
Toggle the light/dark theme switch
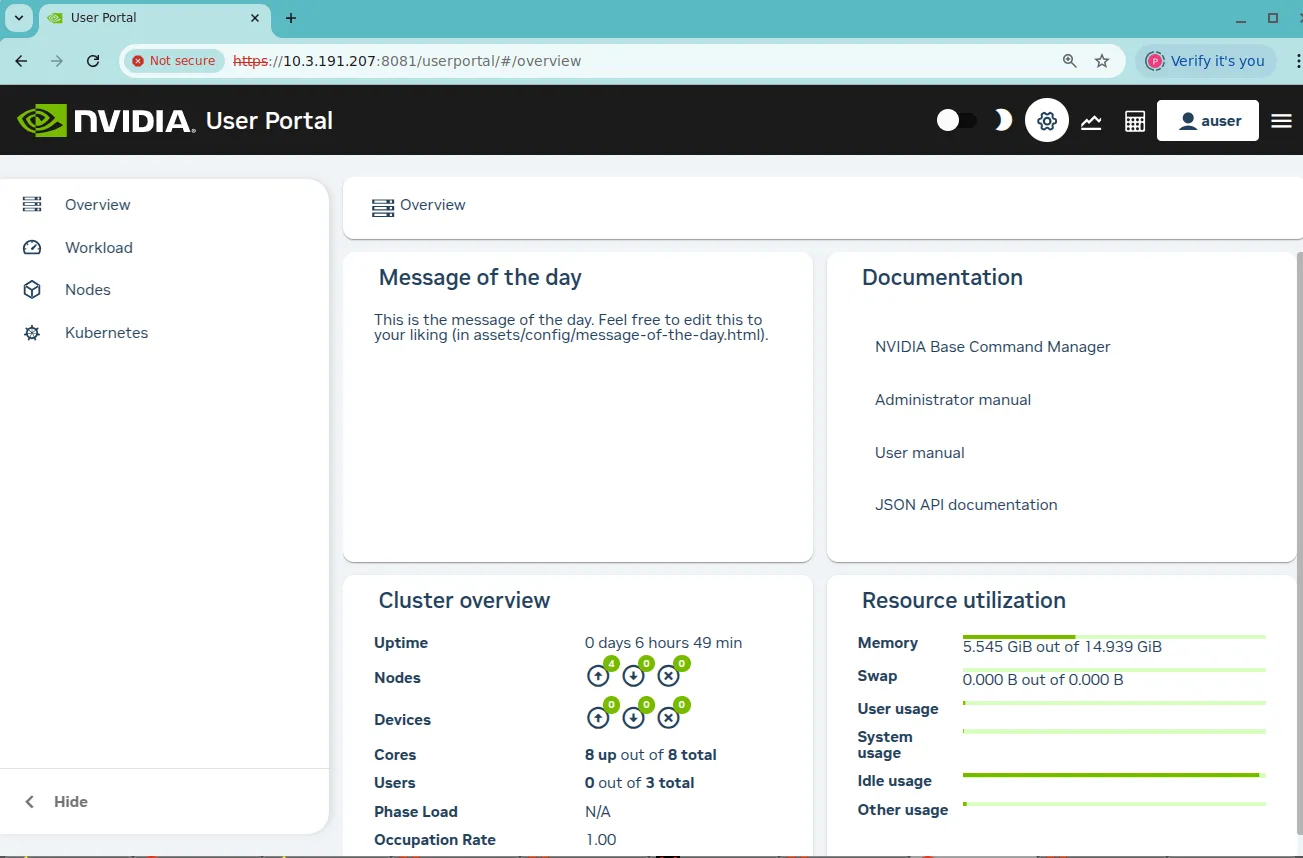[957, 121]
